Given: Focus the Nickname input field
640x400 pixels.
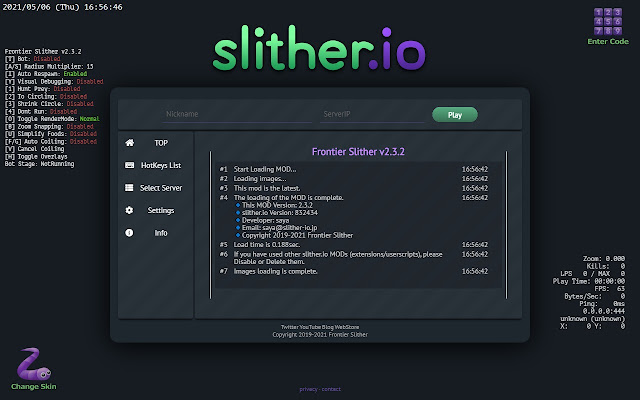Looking at the screenshot, I should click(237, 114).
